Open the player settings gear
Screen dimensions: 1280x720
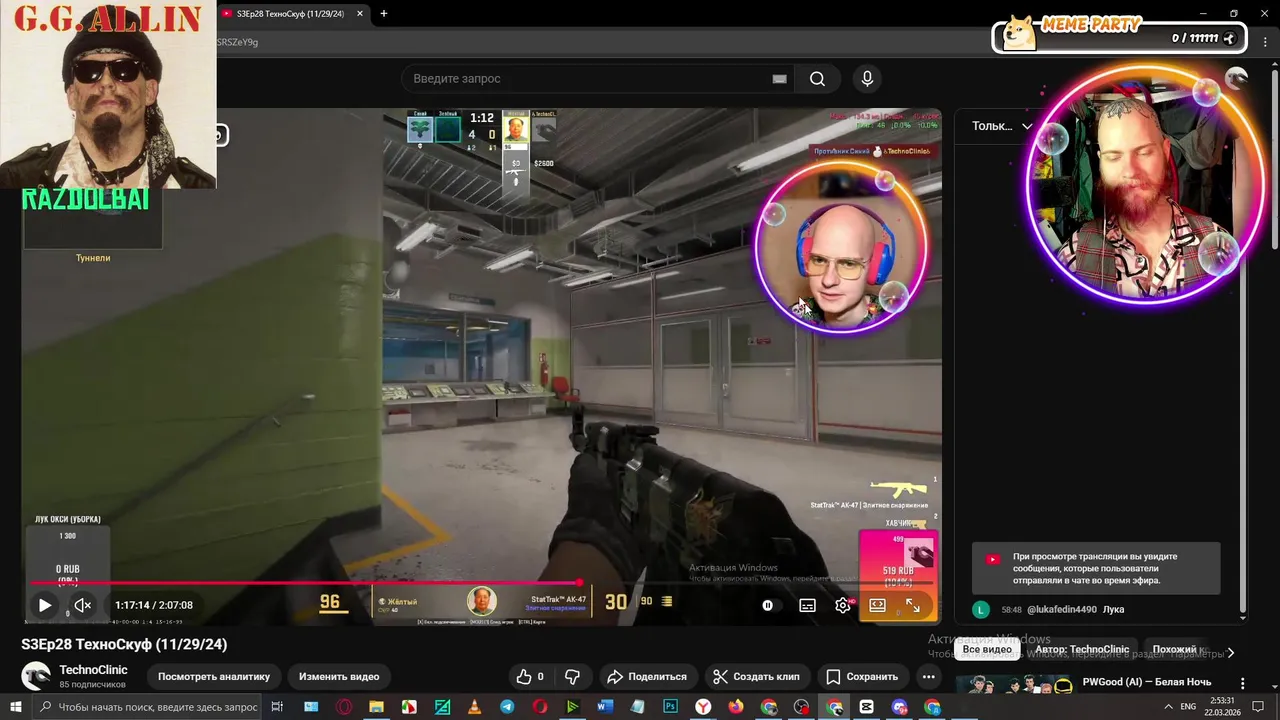[x=843, y=605]
